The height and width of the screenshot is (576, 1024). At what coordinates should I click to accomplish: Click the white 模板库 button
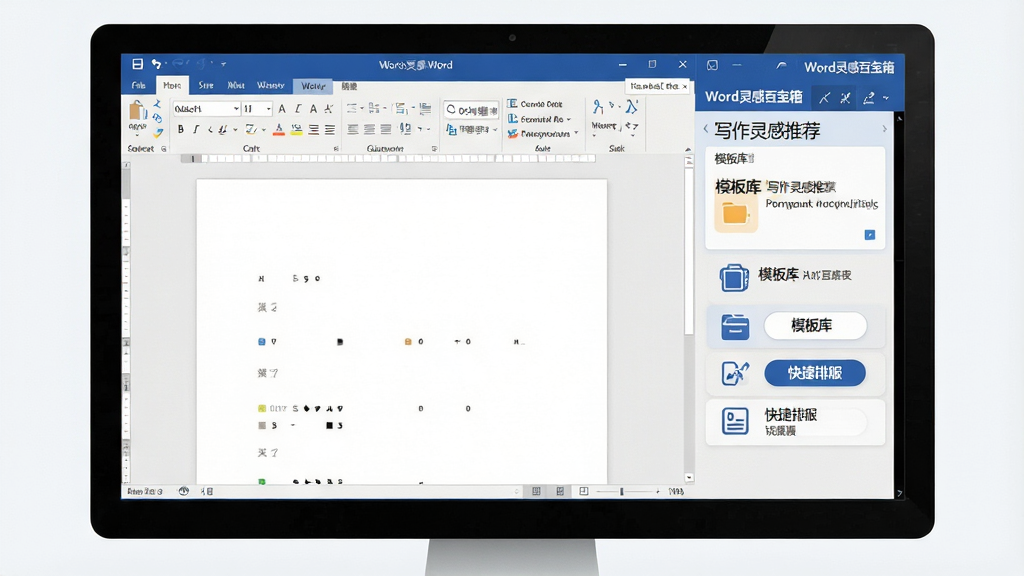pyautogui.click(x=815, y=325)
